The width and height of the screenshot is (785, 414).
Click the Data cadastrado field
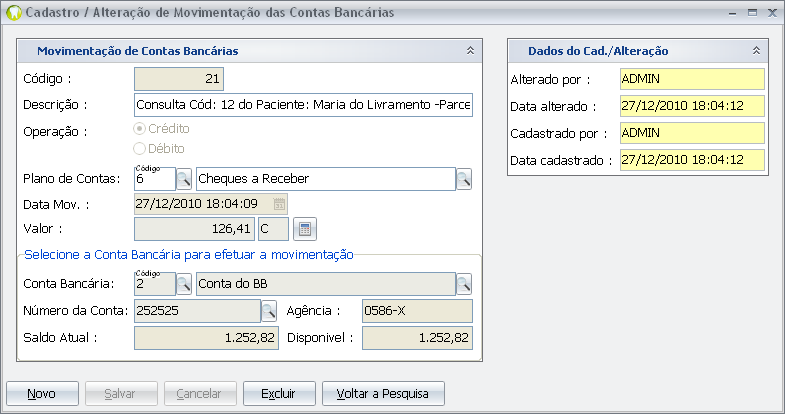692,160
